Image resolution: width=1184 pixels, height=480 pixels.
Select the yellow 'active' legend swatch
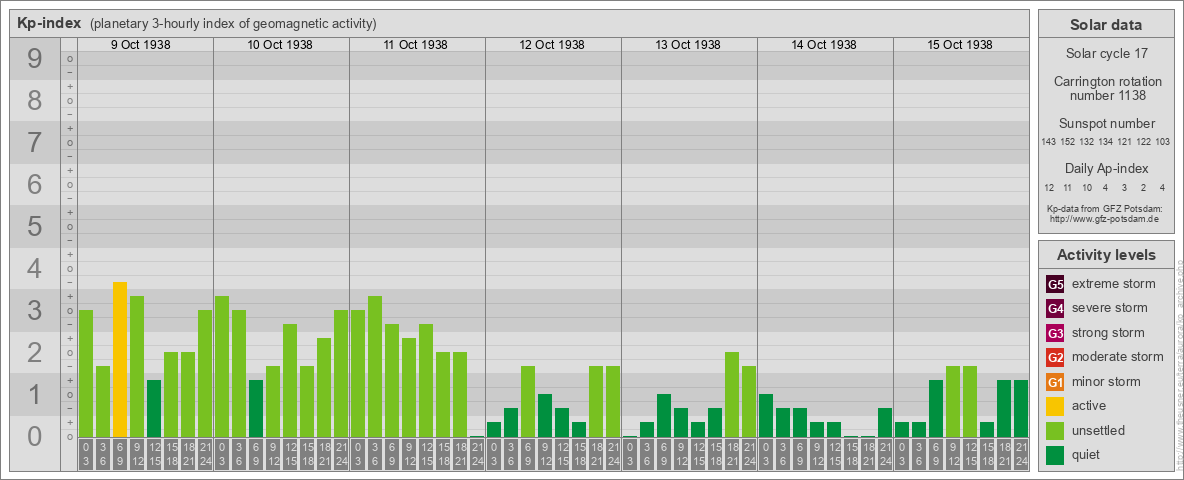click(1056, 406)
